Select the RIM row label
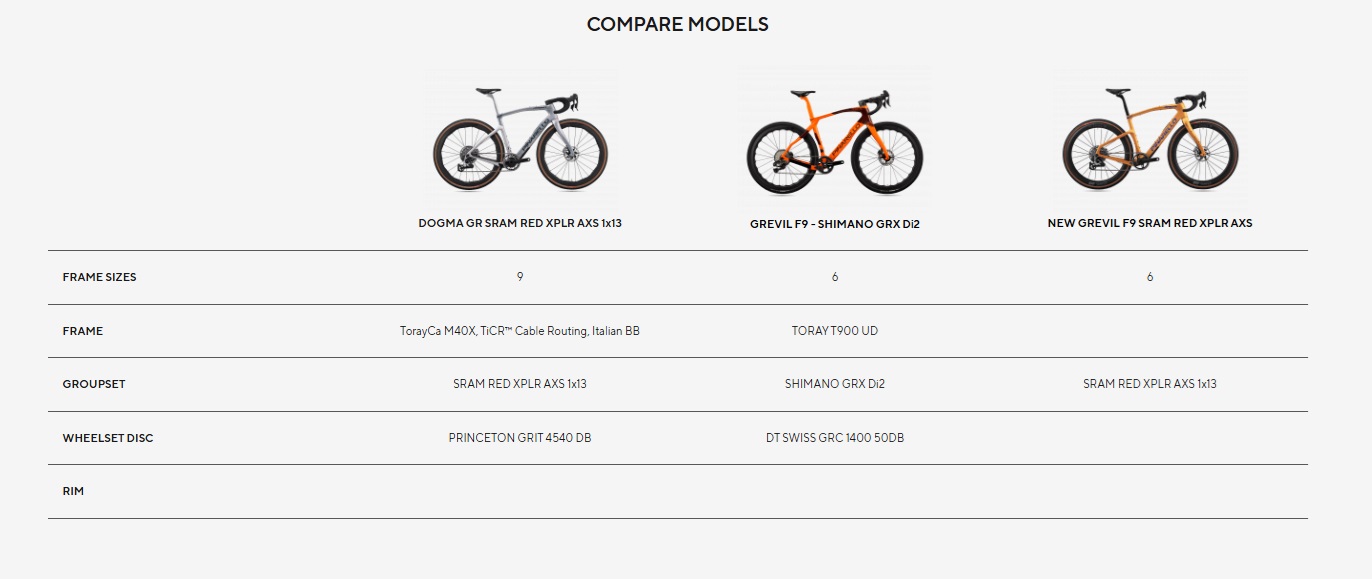1372x579 pixels. pyautogui.click(x=73, y=491)
